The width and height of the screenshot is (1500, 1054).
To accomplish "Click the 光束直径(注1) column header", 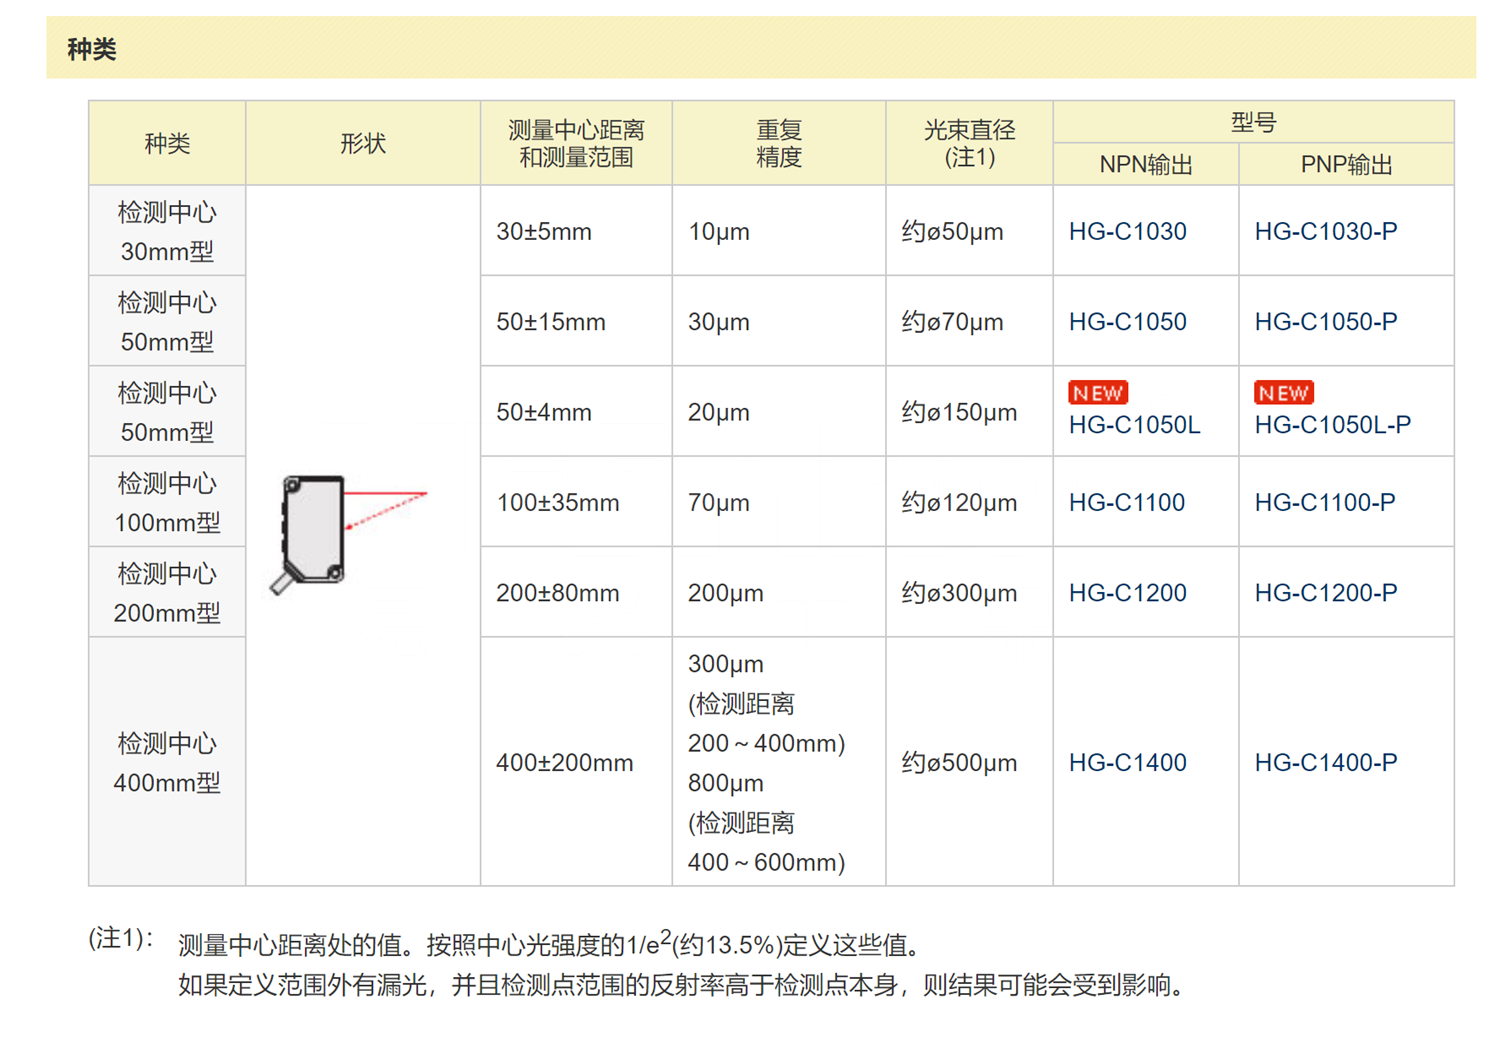I will [x=969, y=143].
